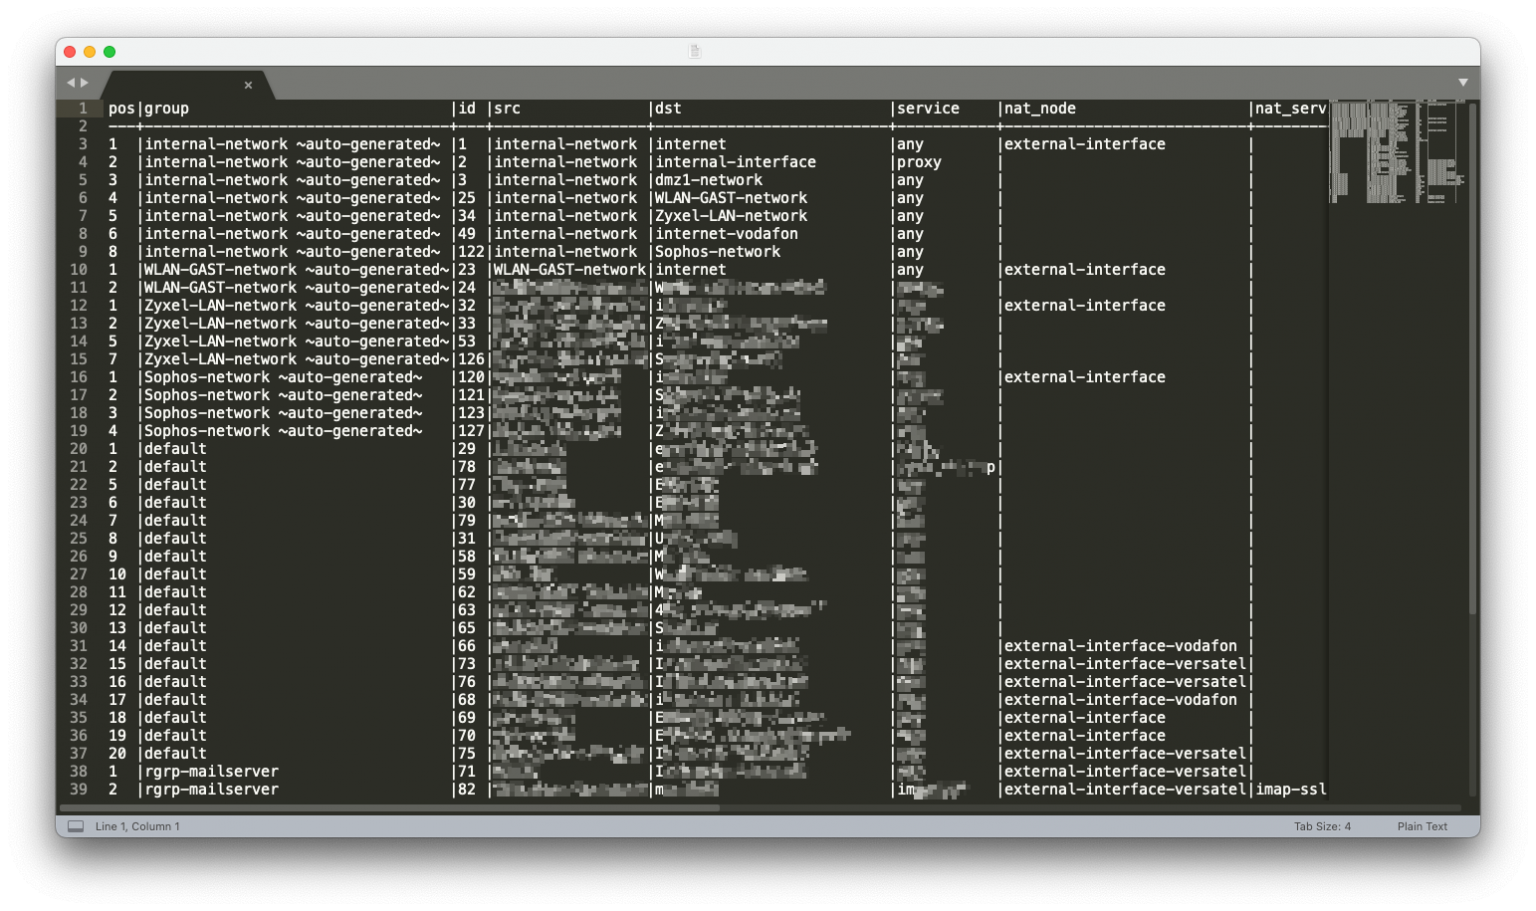Click the vertical scrollbar thumb
This screenshot has height=911, width=1536.
pyautogui.click(x=1472, y=358)
